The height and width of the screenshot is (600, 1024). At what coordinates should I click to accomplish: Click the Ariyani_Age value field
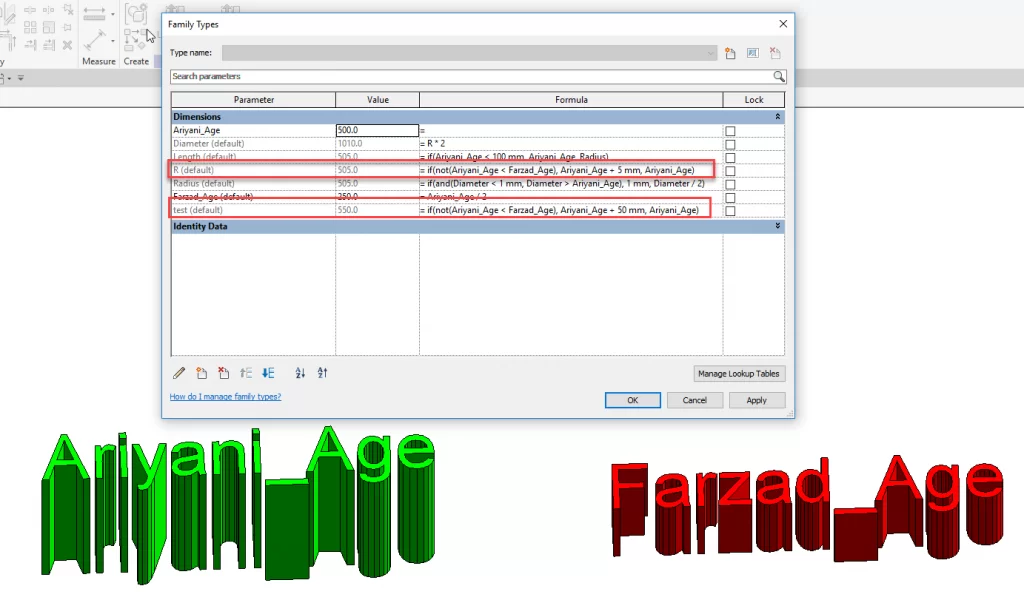(x=377, y=131)
